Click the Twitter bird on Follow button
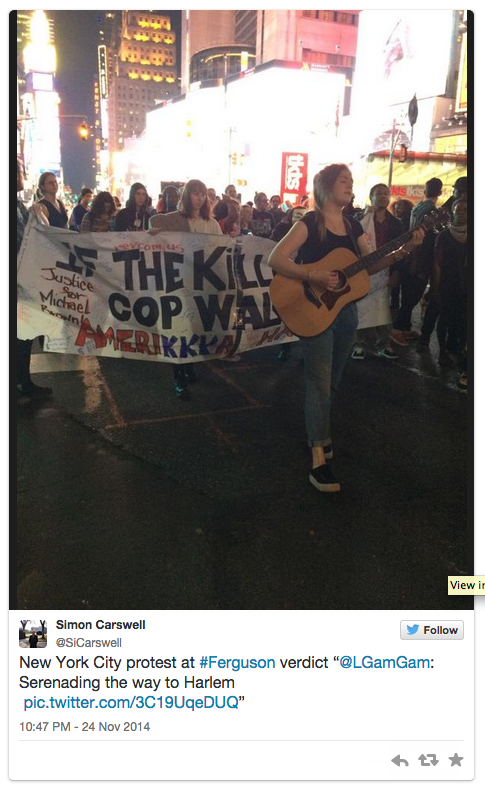The height and width of the screenshot is (791, 485). 413,630
